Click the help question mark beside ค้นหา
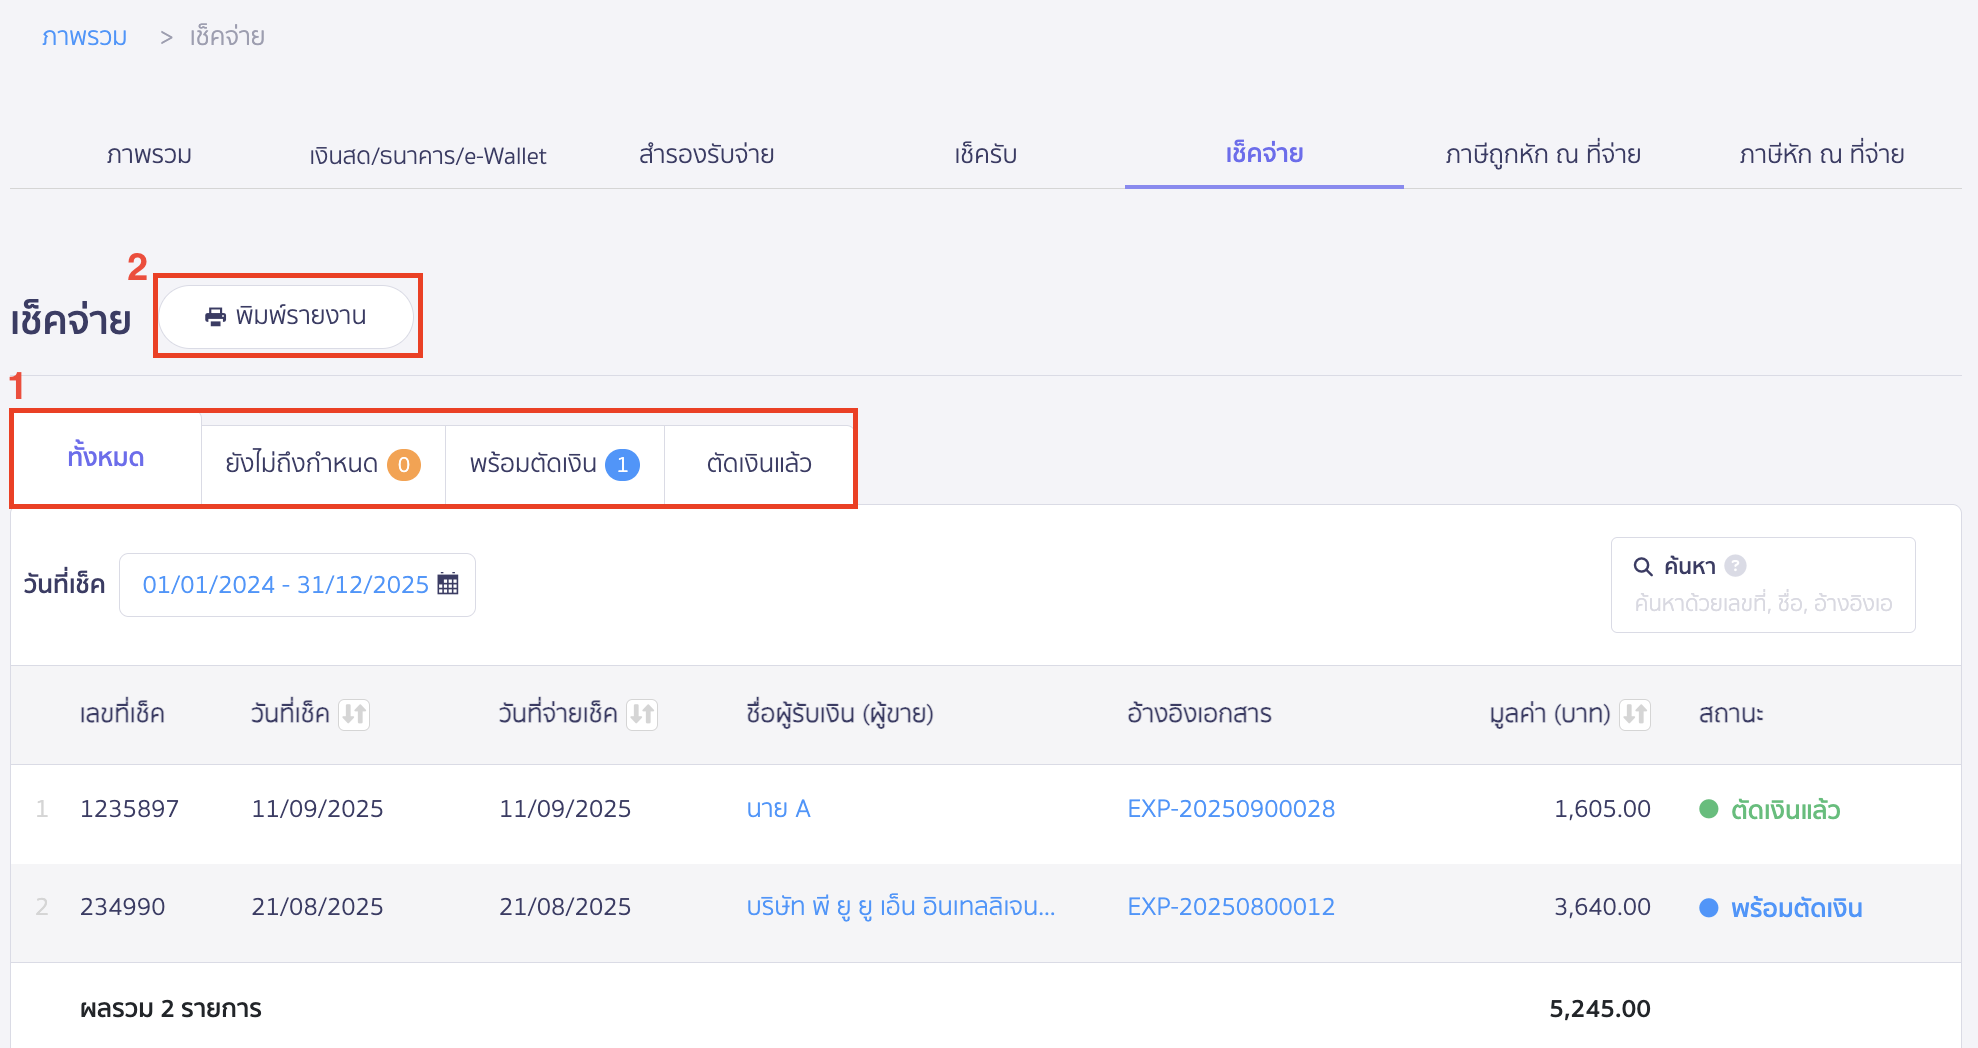 tap(1736, 566)
